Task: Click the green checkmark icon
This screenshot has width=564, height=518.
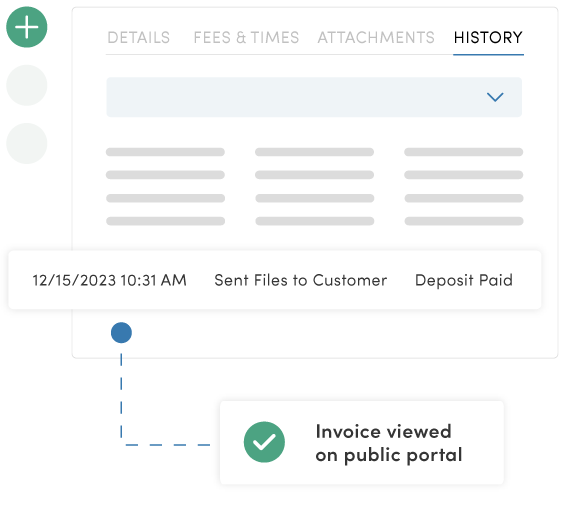Action: [264, 442]
